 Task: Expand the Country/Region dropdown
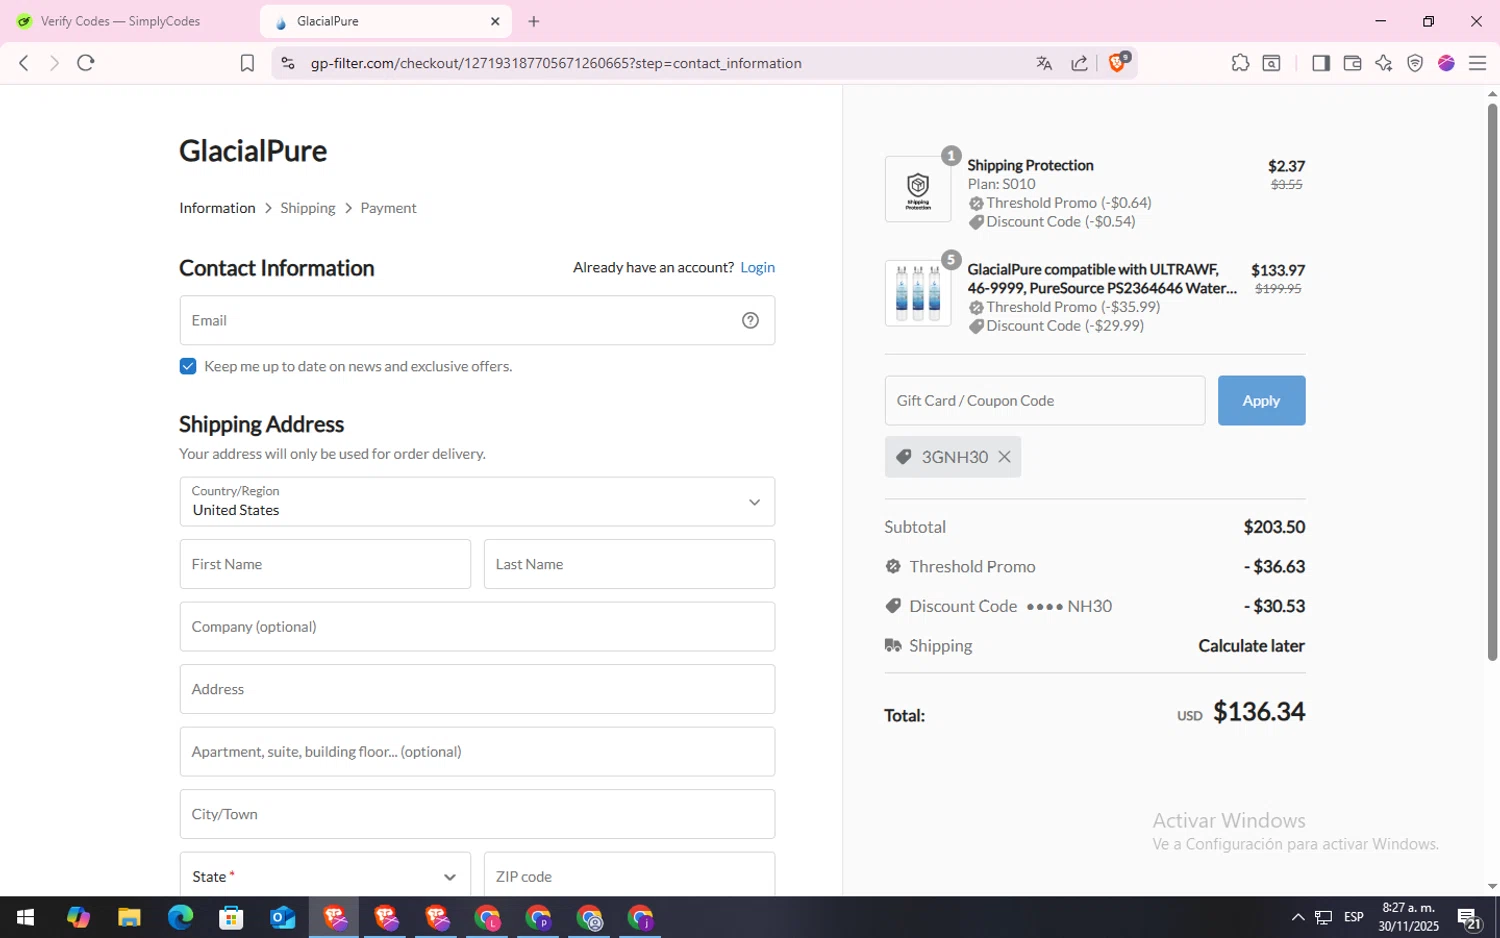click(477, 501)
